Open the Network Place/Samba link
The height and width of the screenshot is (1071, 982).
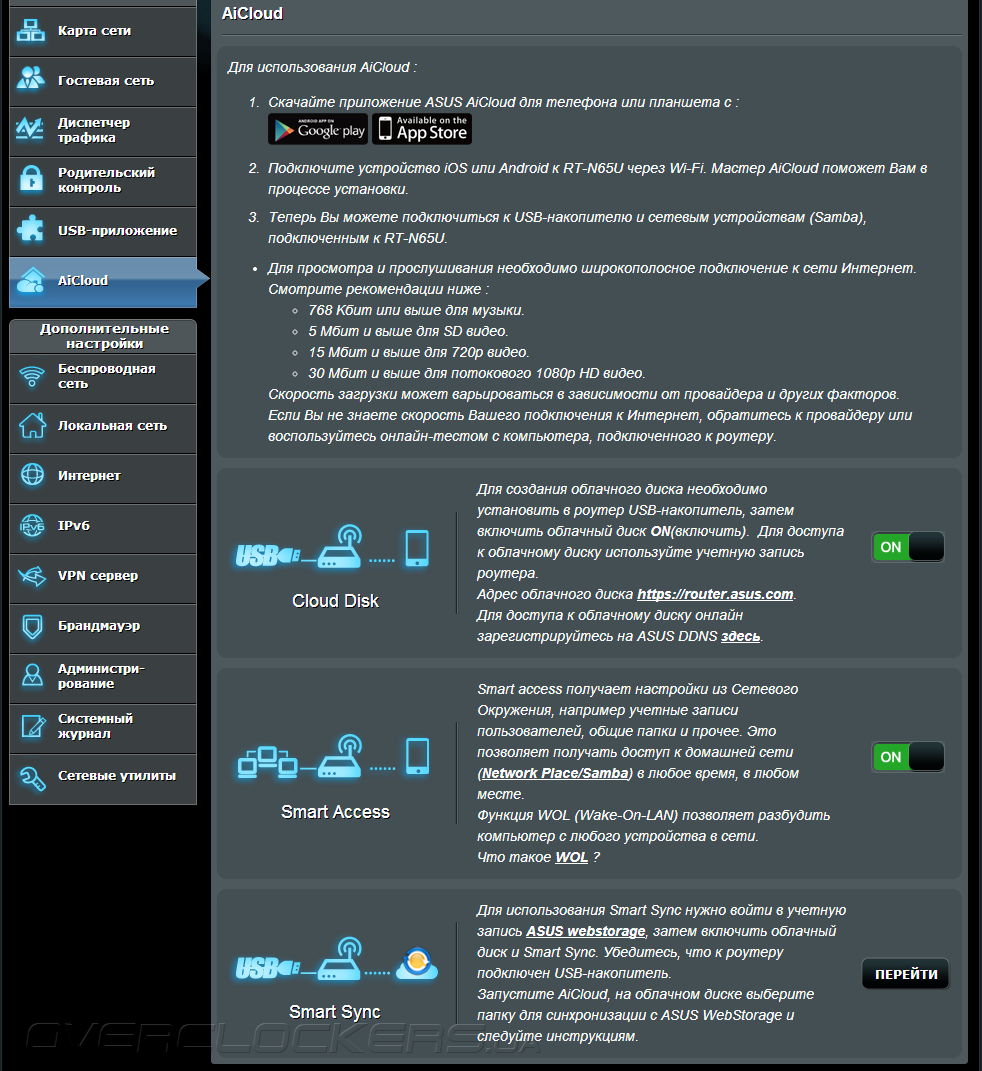pyautogui.click(x=555, y=773)
